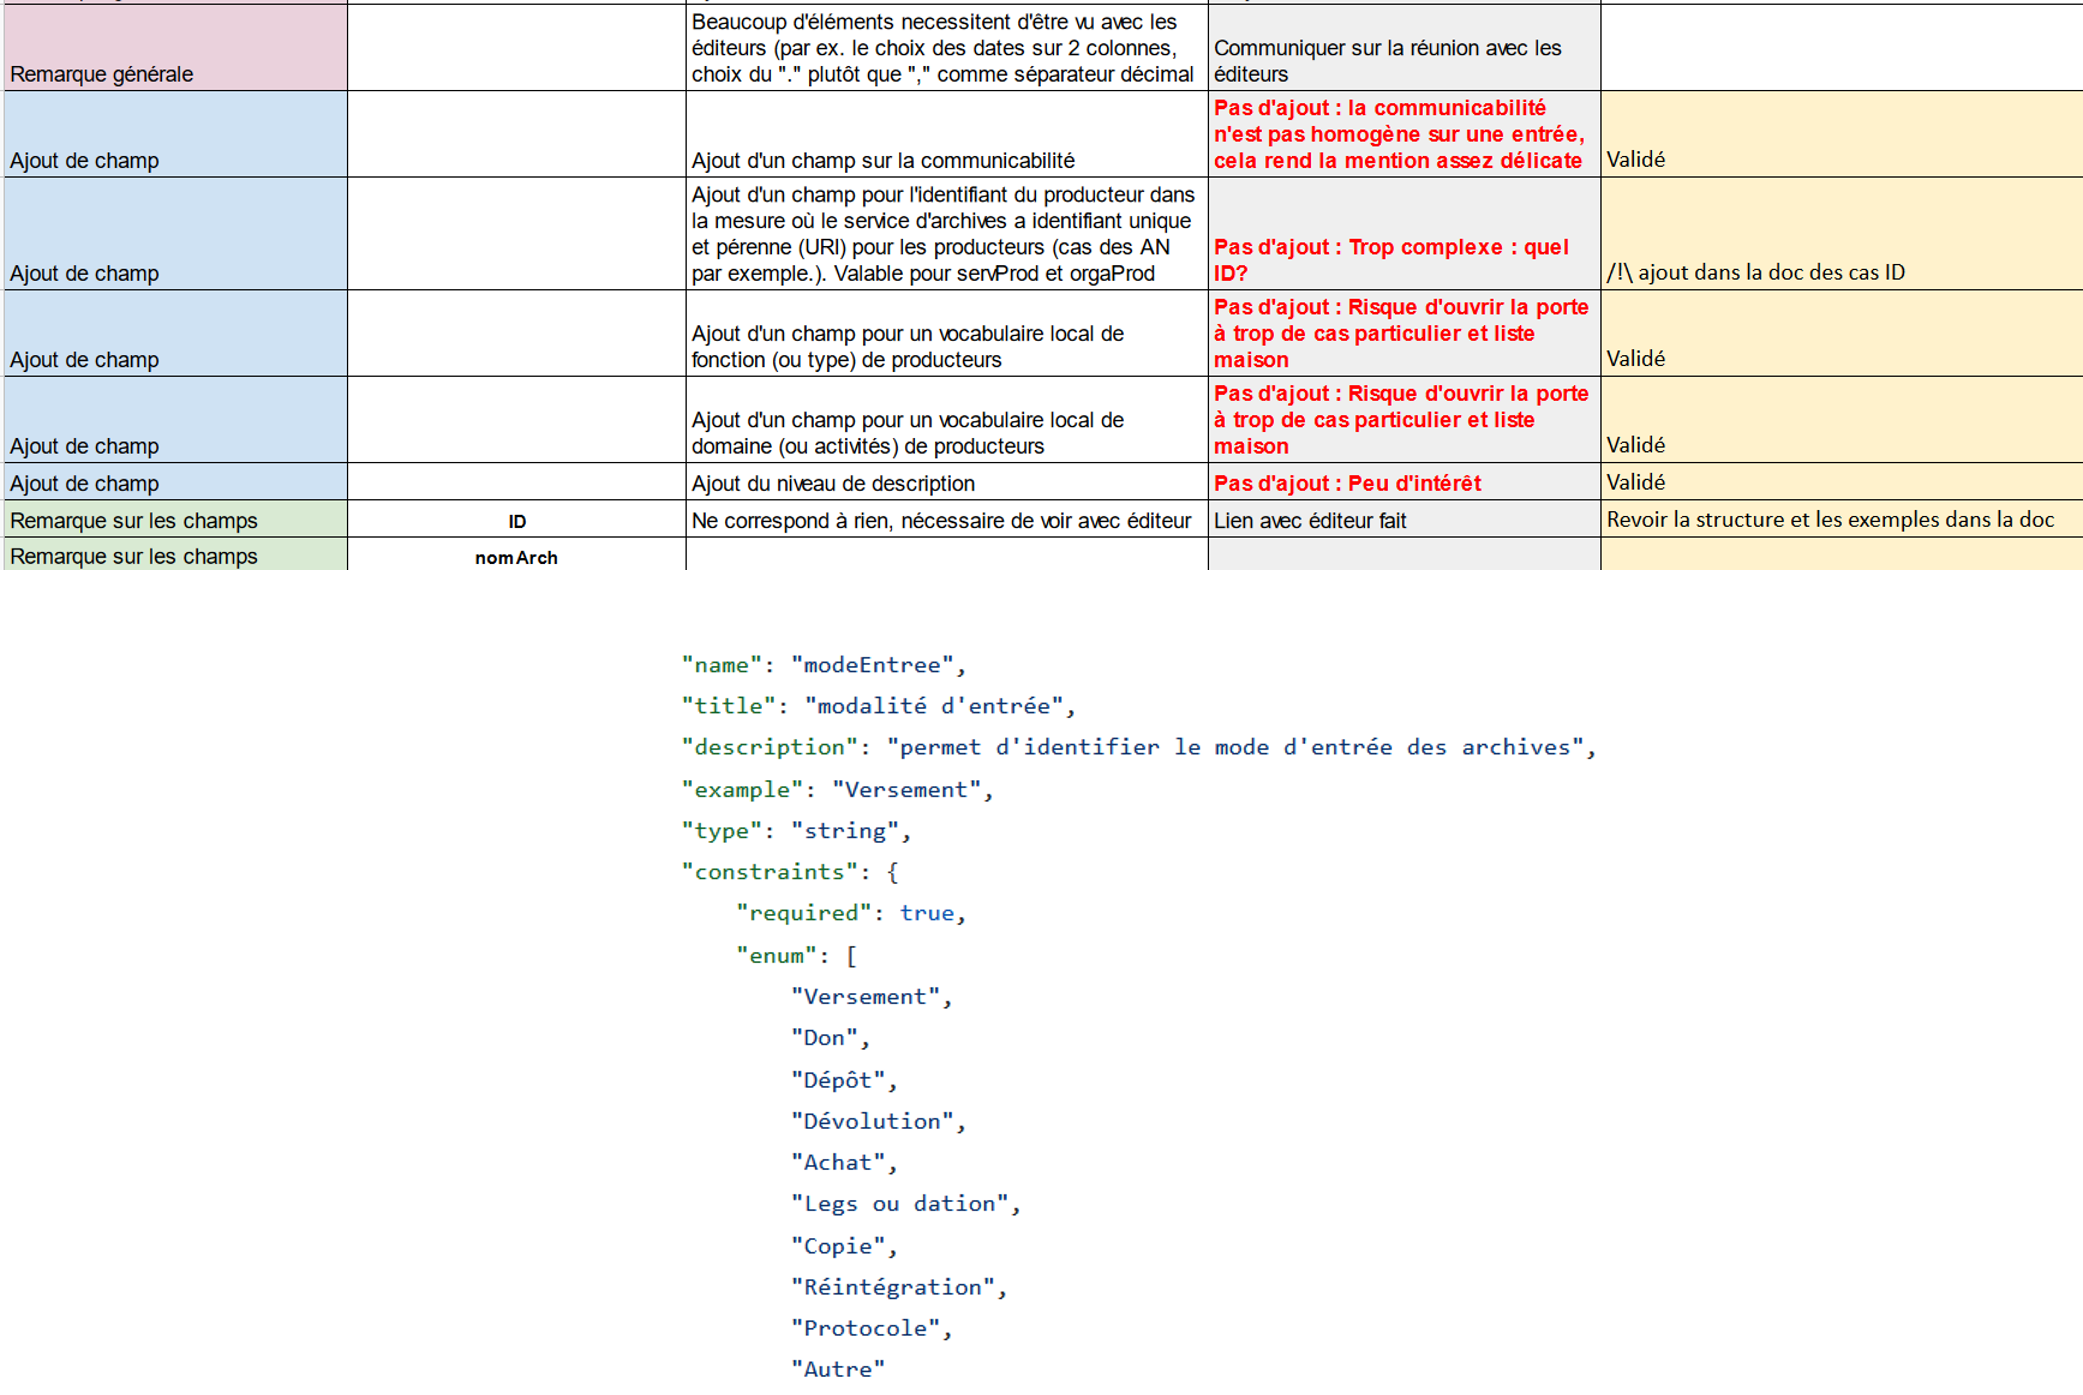Click "Ne correspond à rien, nécessaire de voir avec éditeur"
This screenshot has width=2083, height=1395.
947,519
